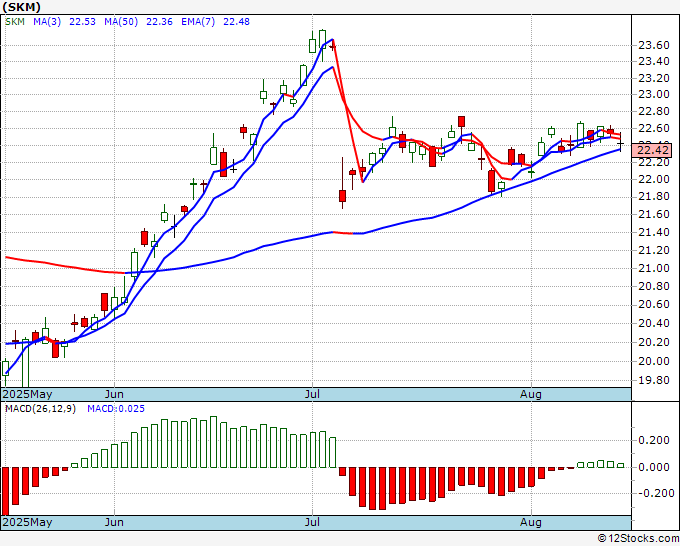Click the 22.00 price axis label
The height and width of the screenshot is (546, 680).
[654, 179]
